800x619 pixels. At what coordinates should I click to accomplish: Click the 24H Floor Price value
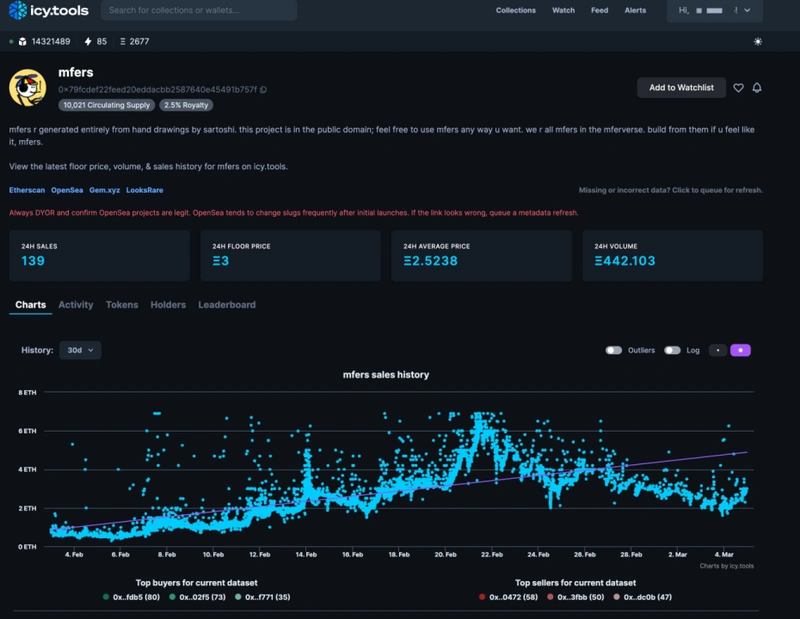click(x=220, y=261)
